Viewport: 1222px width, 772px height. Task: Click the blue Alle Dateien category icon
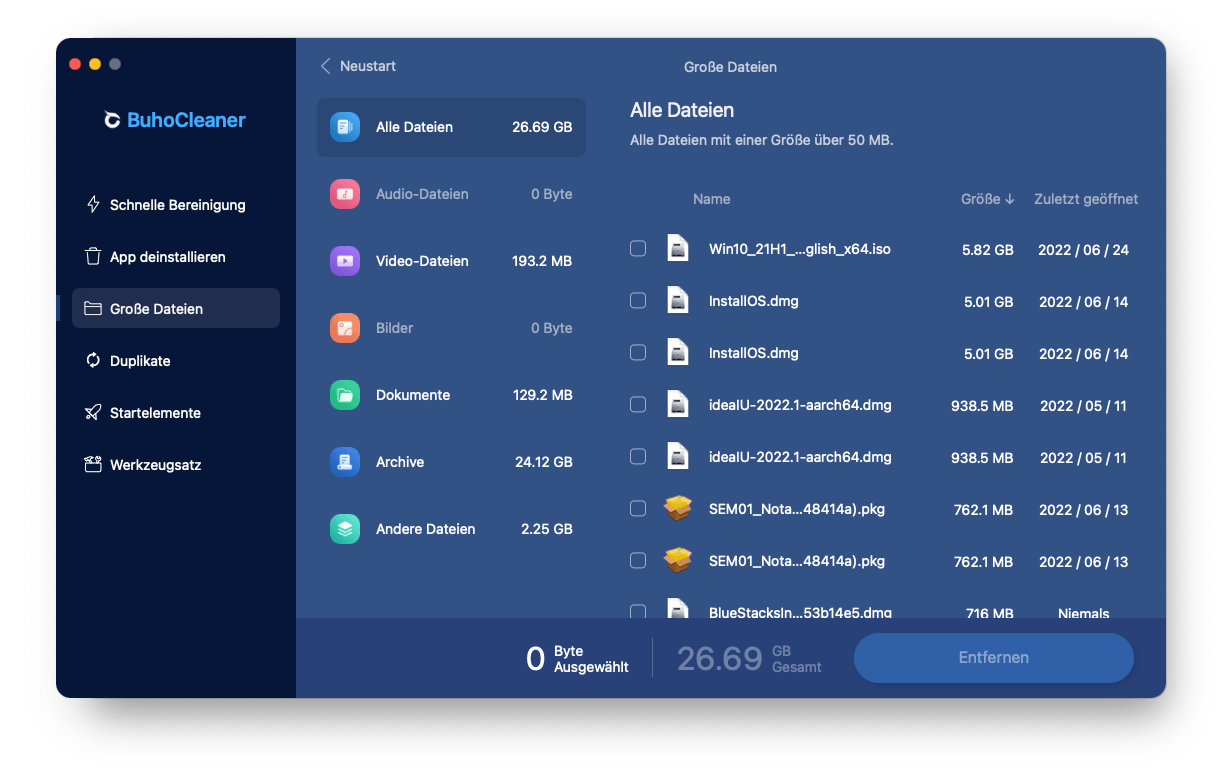(345, 127)
